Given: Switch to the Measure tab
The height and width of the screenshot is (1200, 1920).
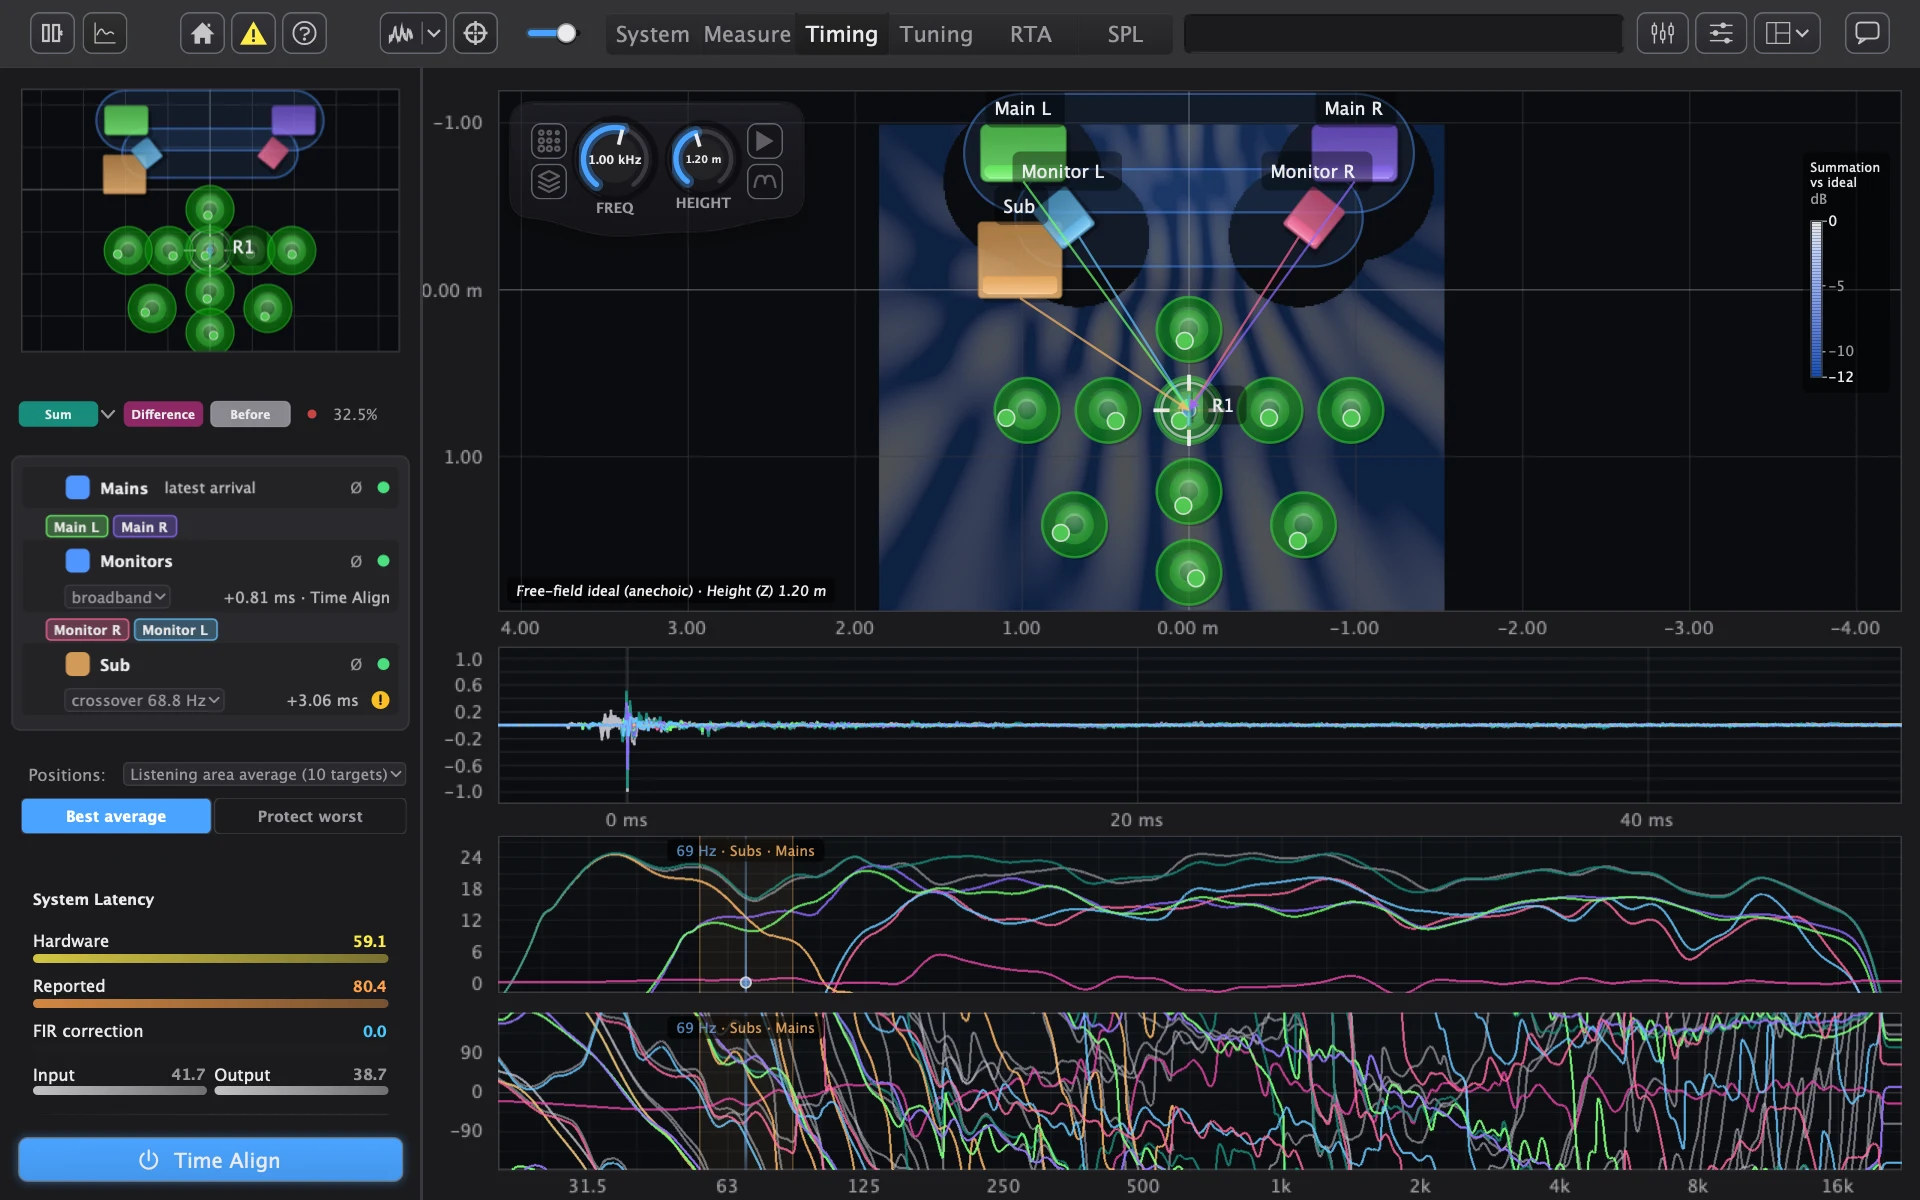Looking at the screenshot, I should point(747,34).
